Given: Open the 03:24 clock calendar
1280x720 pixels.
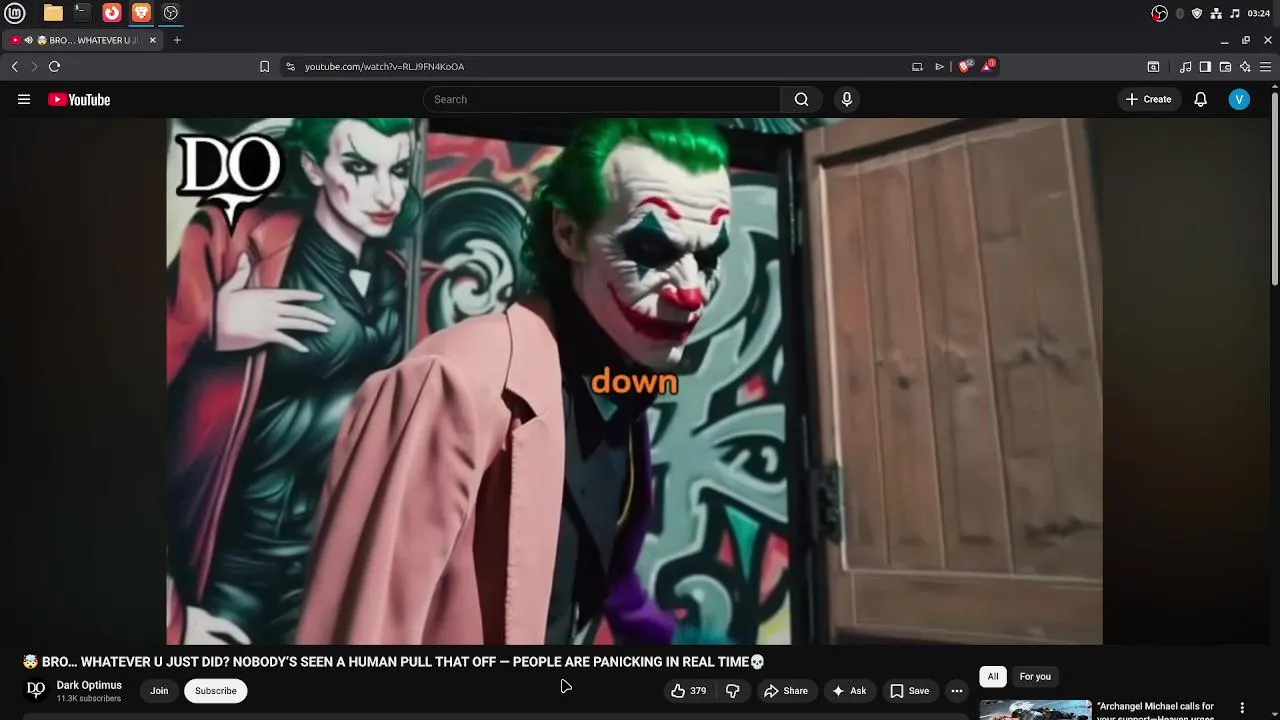Looking at the screenshot, I should (1259, 13).
